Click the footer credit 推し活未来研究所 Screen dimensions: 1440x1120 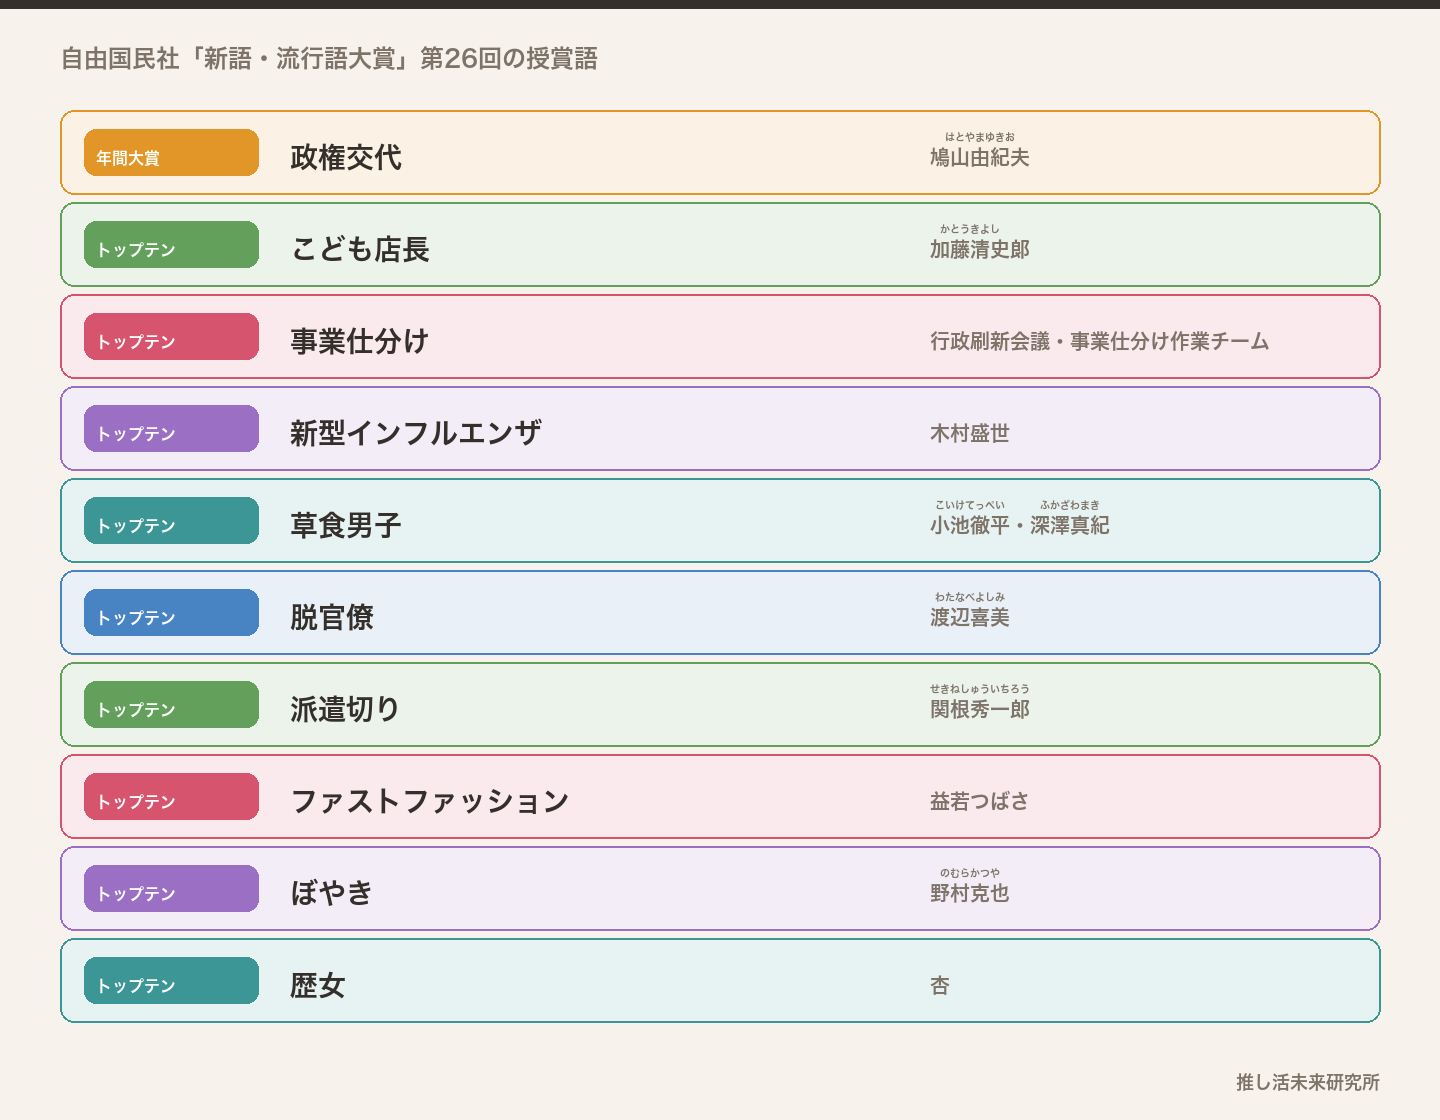click(x=1308, y=1082)
